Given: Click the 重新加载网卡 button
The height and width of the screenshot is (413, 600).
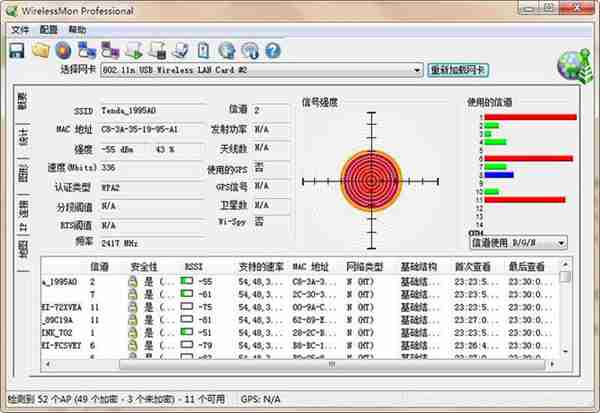Looking at the screenshot, I should tap(458, 70).
